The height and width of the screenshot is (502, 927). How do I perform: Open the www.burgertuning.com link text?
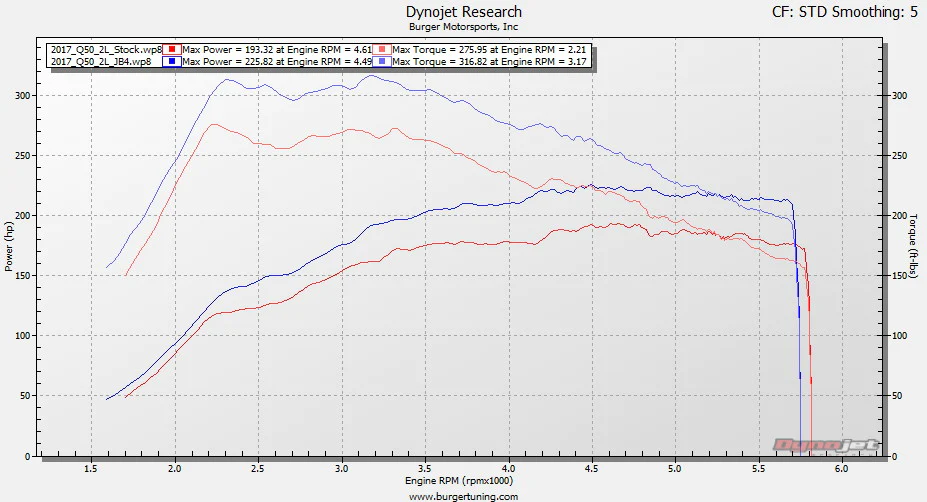point(464,497)
